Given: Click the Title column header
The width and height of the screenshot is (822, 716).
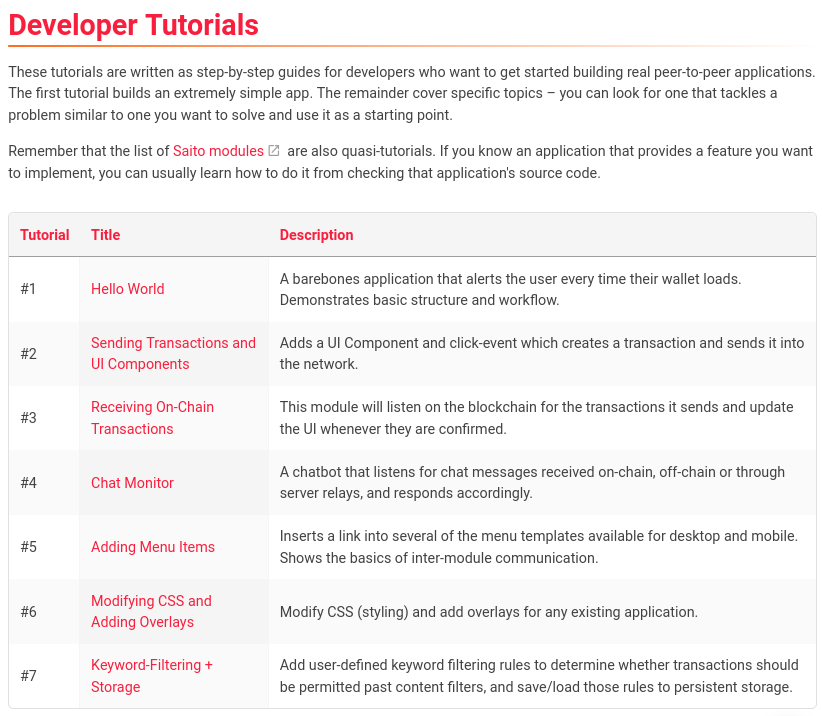Looking at the screenshot, I should tap(105, 235).
